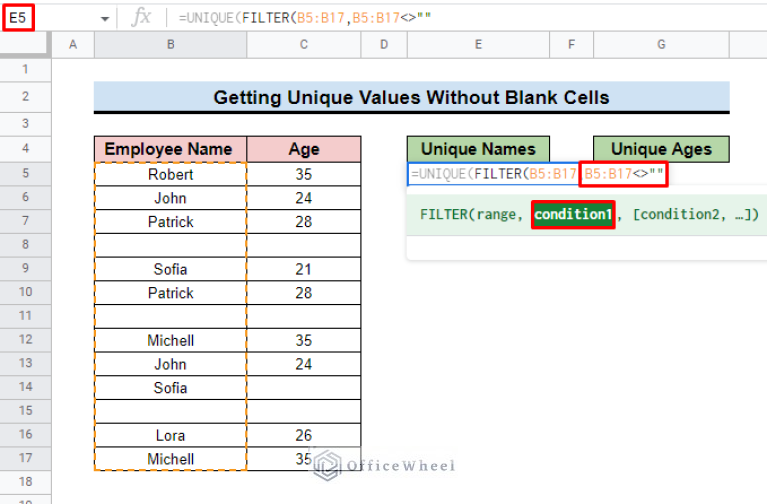Click the Unique Names header cell
The image size is (767, 504).
[x=478, y=149]
